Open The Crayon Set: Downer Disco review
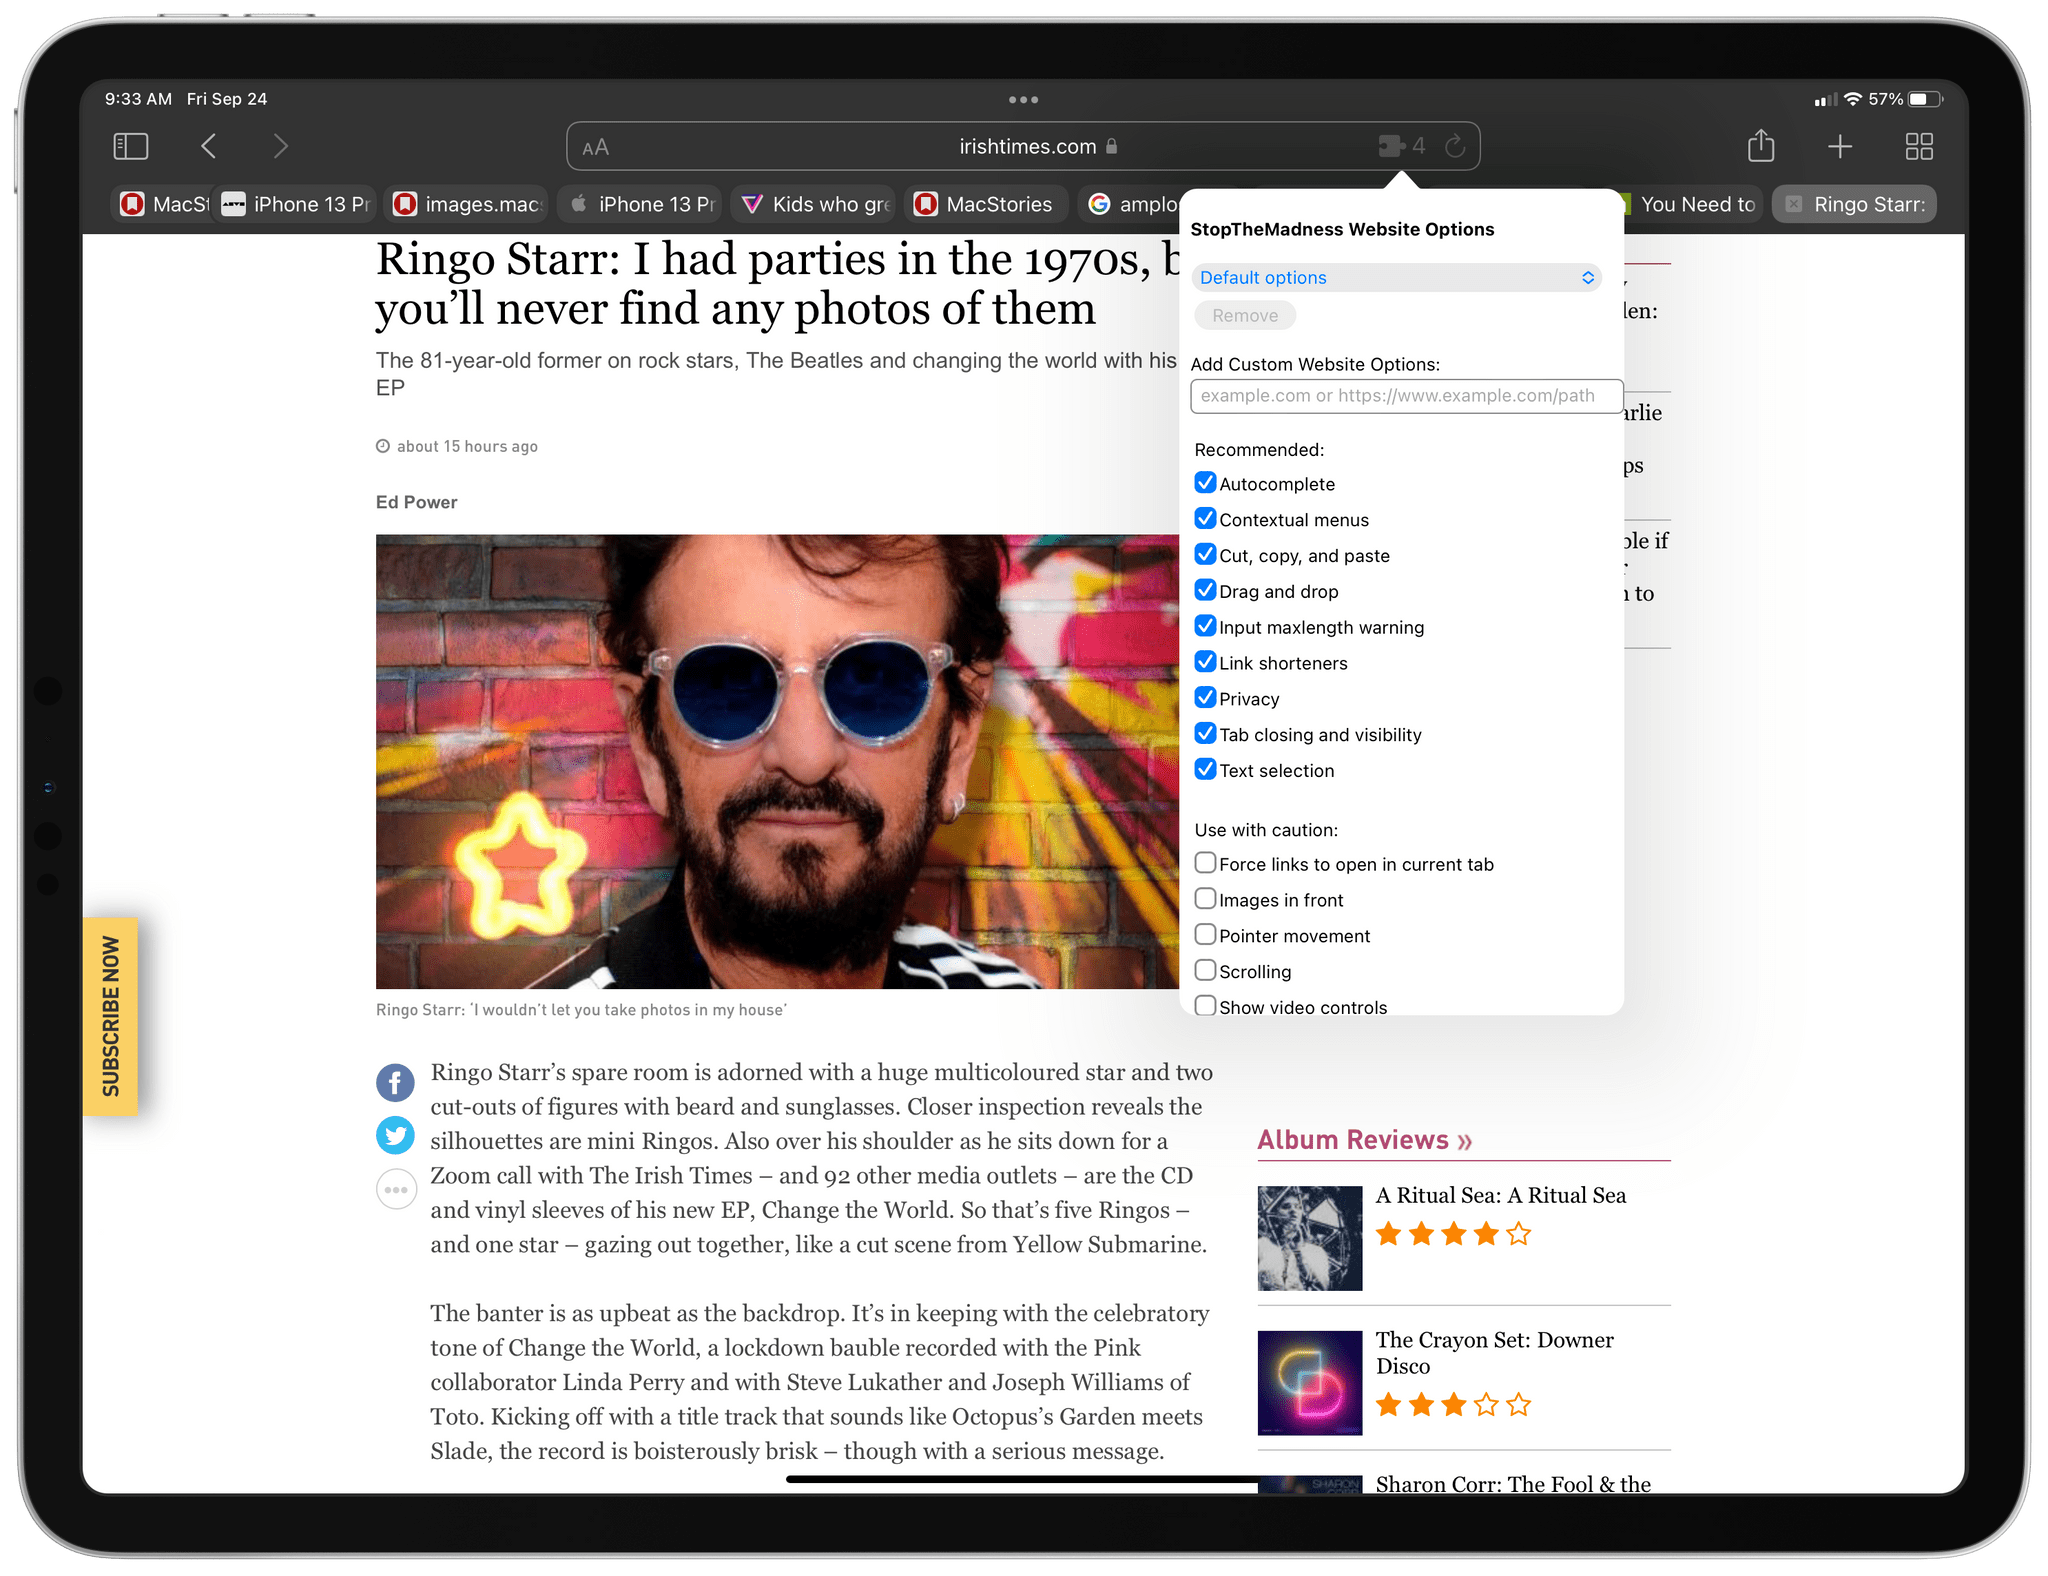The image size is (2048, 1576). (x=1495, y=1352)
